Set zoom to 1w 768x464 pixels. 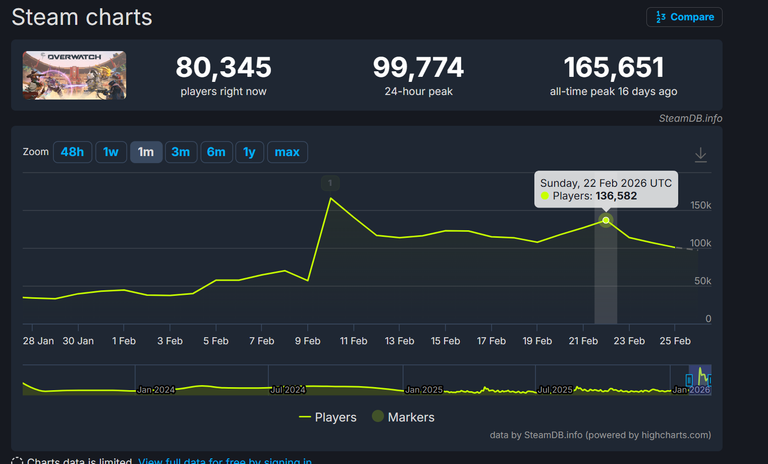[x=111, y=152]
